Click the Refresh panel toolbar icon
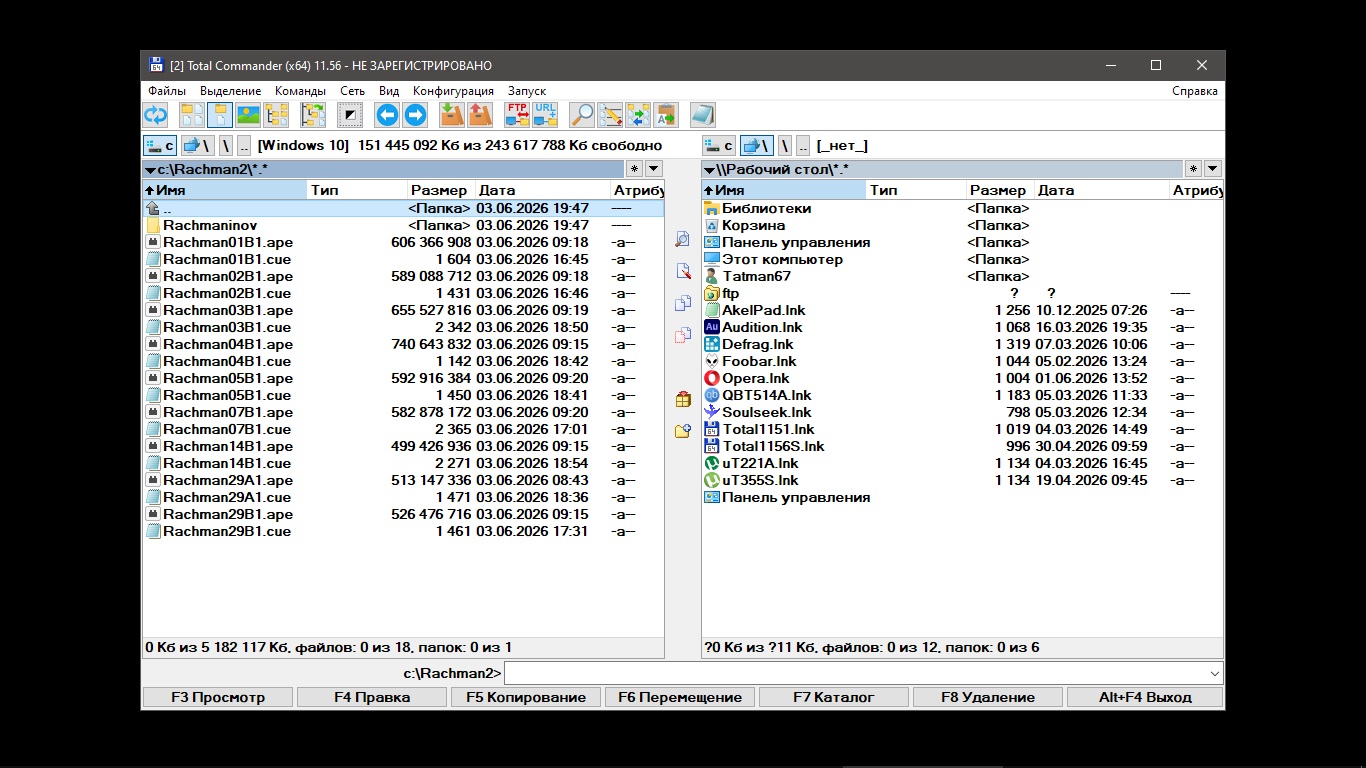The width and height of the screenshot is (1366, 768). point(156,115)
